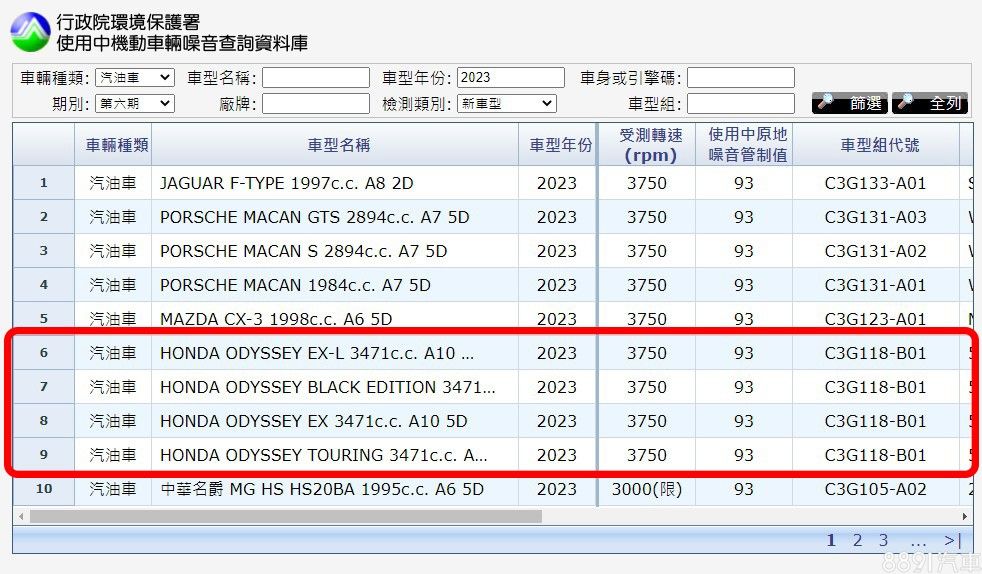Image resolution: width=982 pixels, height=574 pixels.
Task: Focus the 車型組 text box
Action: pos(740,103)
